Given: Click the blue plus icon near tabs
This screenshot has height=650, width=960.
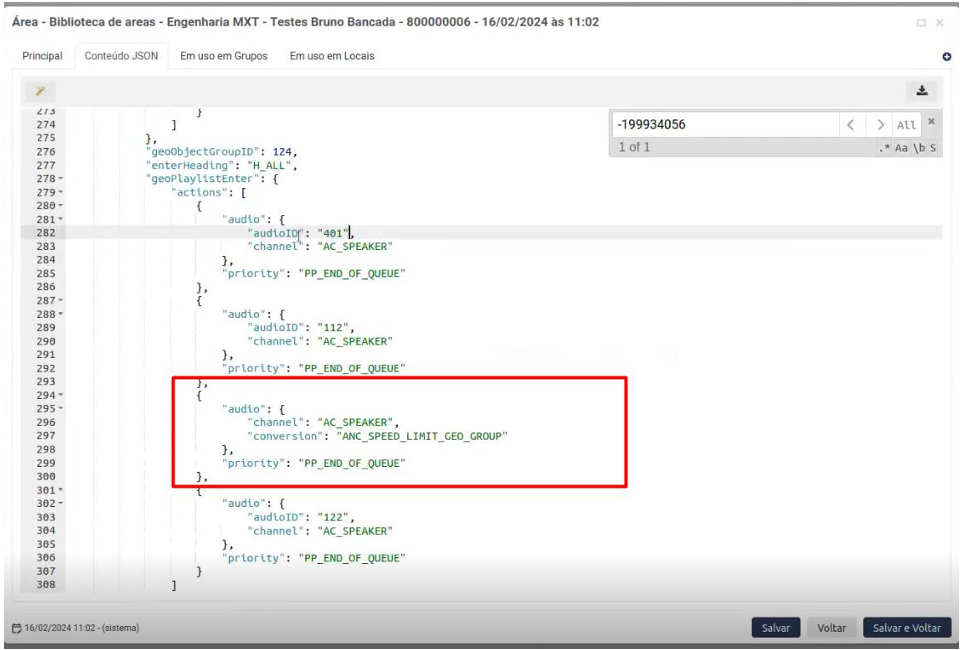Looking at the screenshot, I should tap(946, 58).
